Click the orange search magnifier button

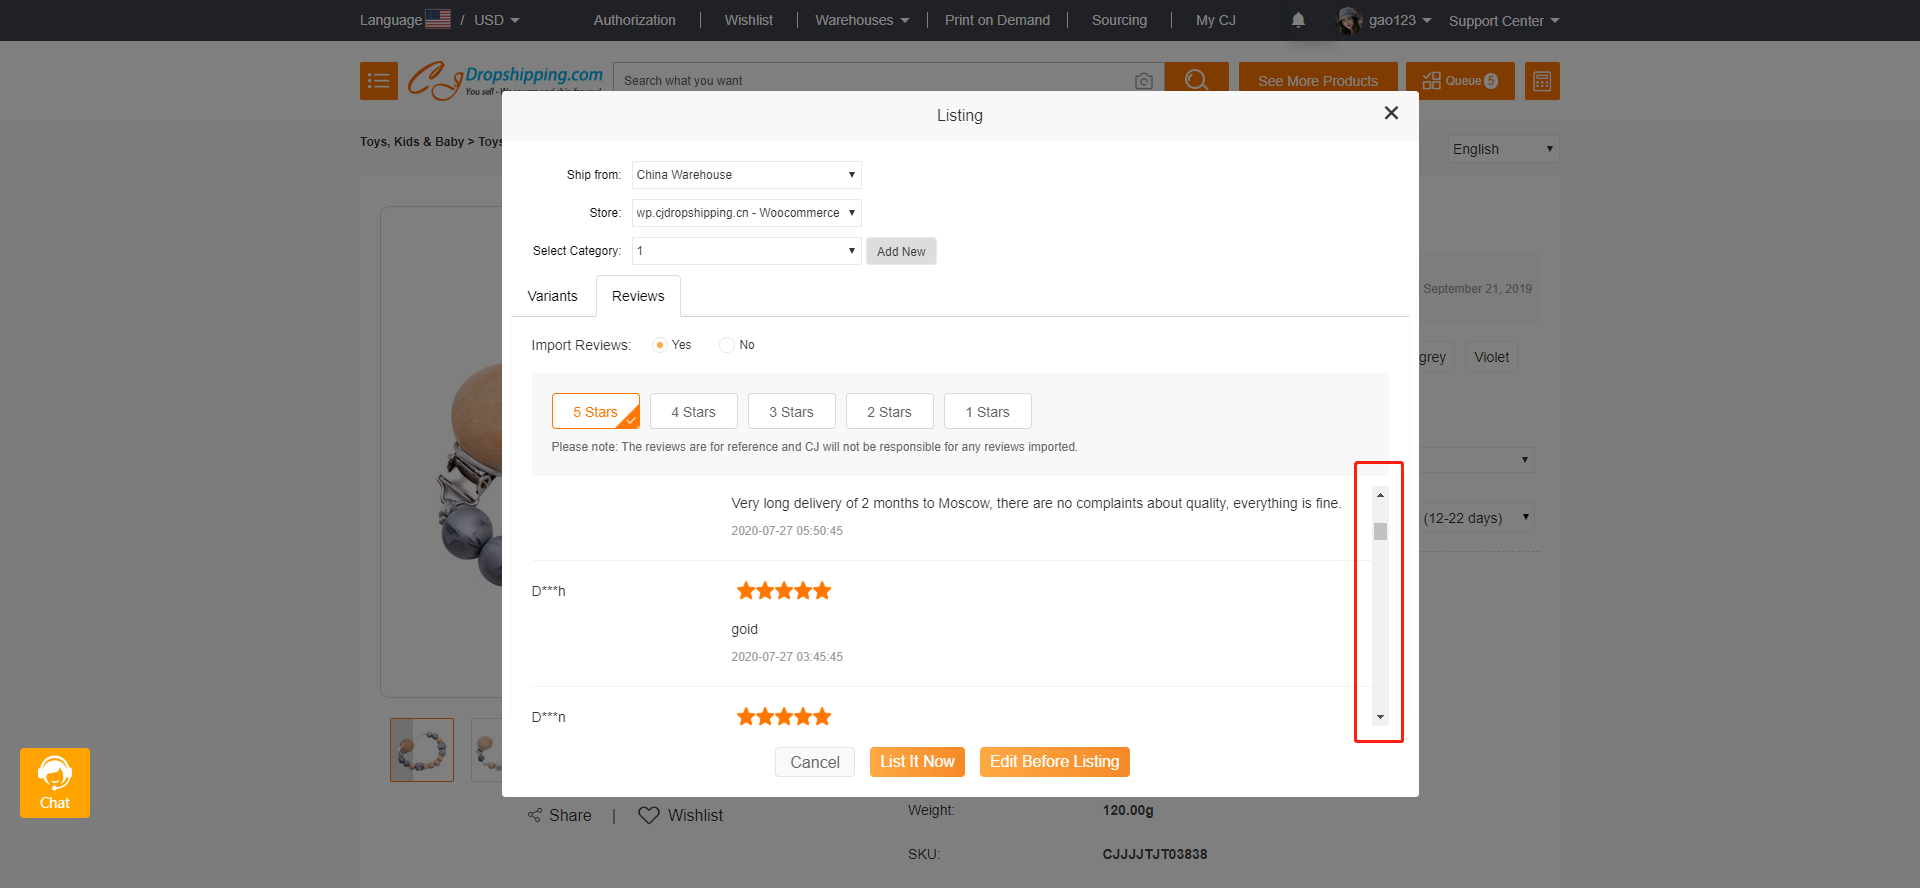click(1196, 81)
